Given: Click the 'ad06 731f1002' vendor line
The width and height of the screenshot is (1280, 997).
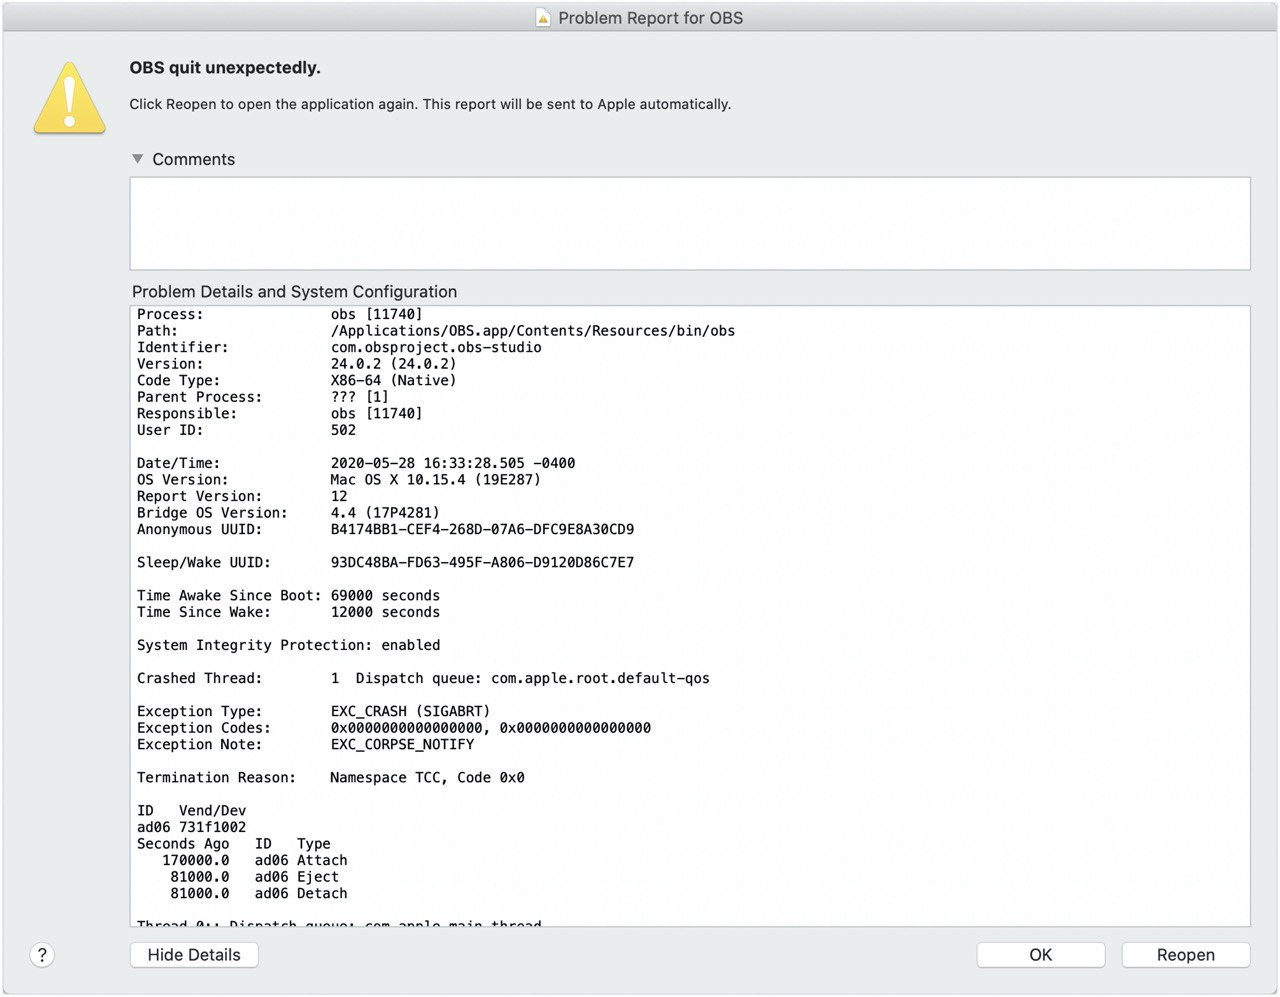Looking at the screenshot, I should pyautogui.click(x=191, y=827).
